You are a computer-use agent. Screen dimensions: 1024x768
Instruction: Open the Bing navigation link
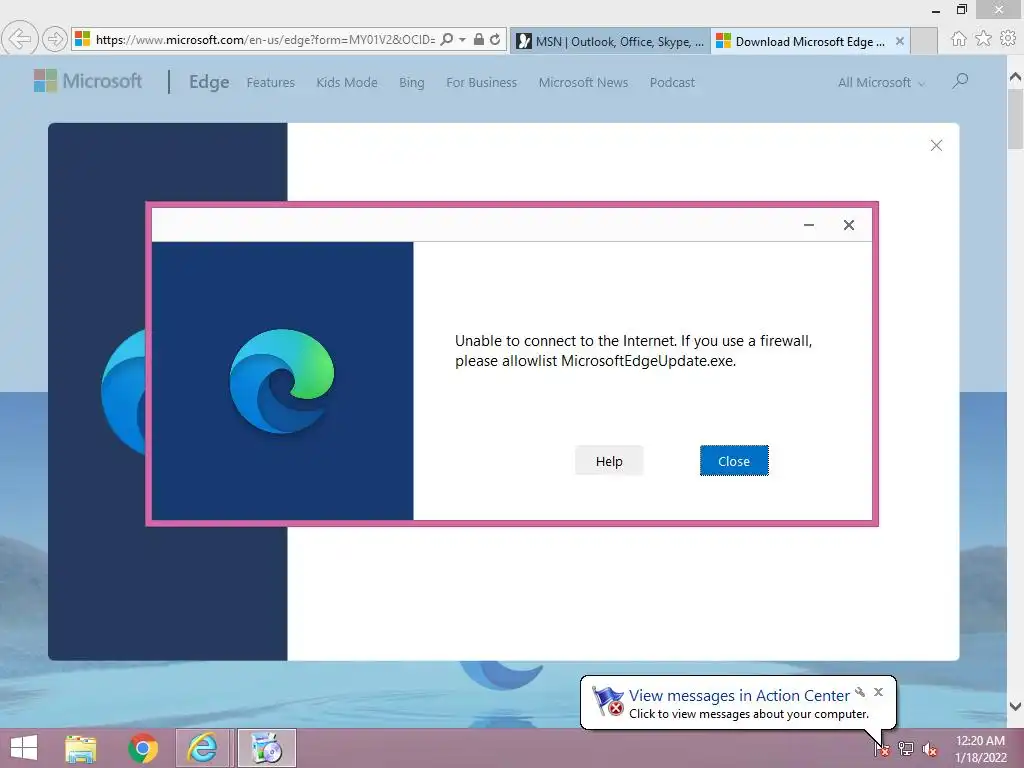point(411,83)
